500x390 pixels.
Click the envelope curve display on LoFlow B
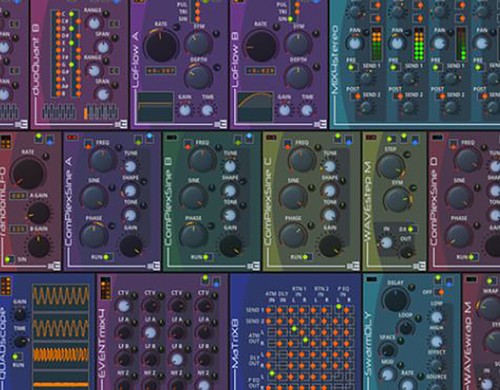pos(255,107)
